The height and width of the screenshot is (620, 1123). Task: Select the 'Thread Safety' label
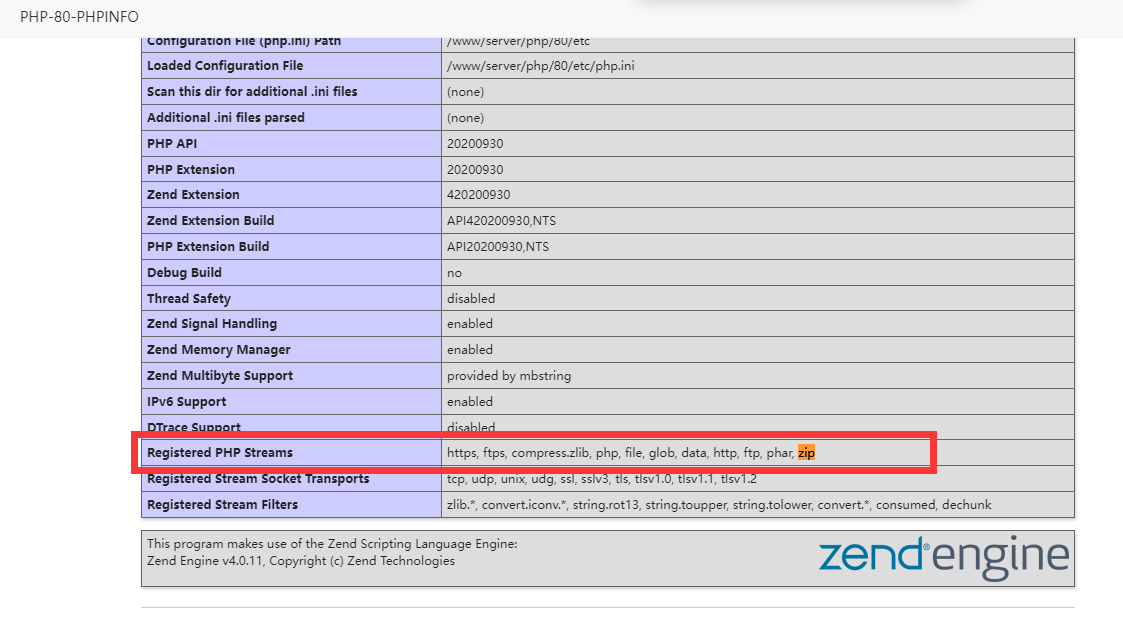(x=188, y=298)
